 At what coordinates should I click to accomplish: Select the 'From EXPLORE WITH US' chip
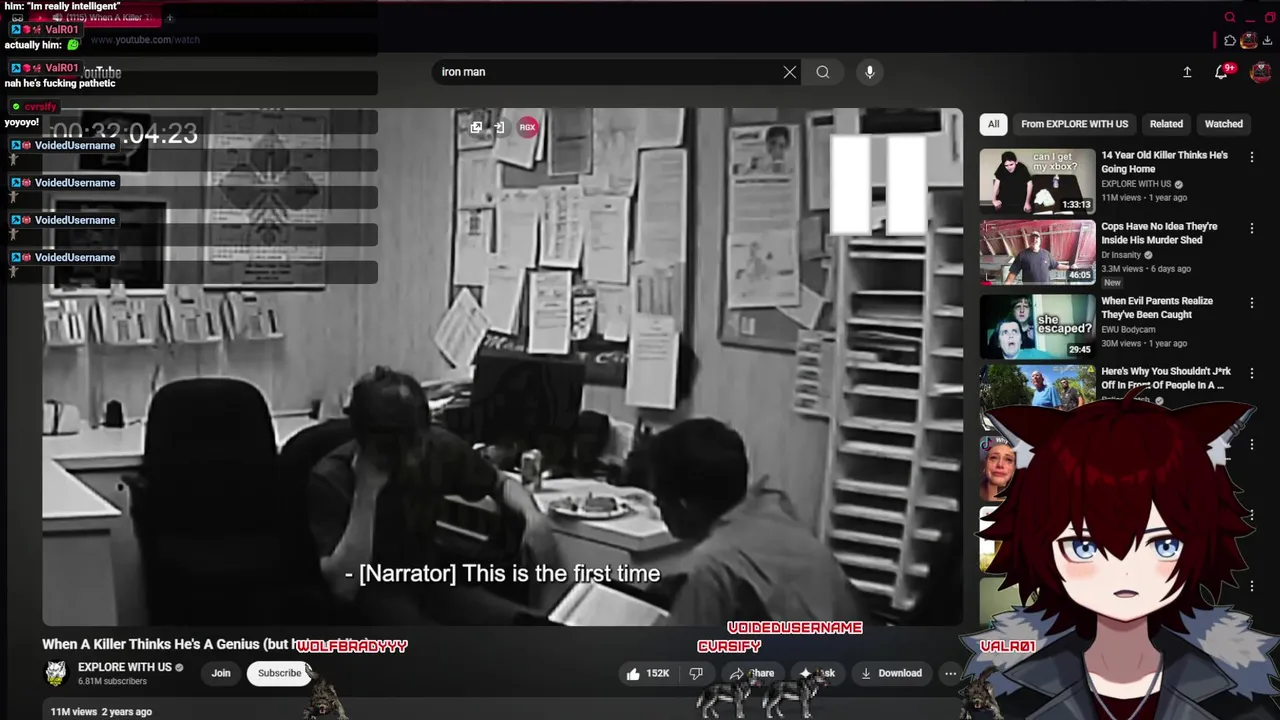point(1074,124)
